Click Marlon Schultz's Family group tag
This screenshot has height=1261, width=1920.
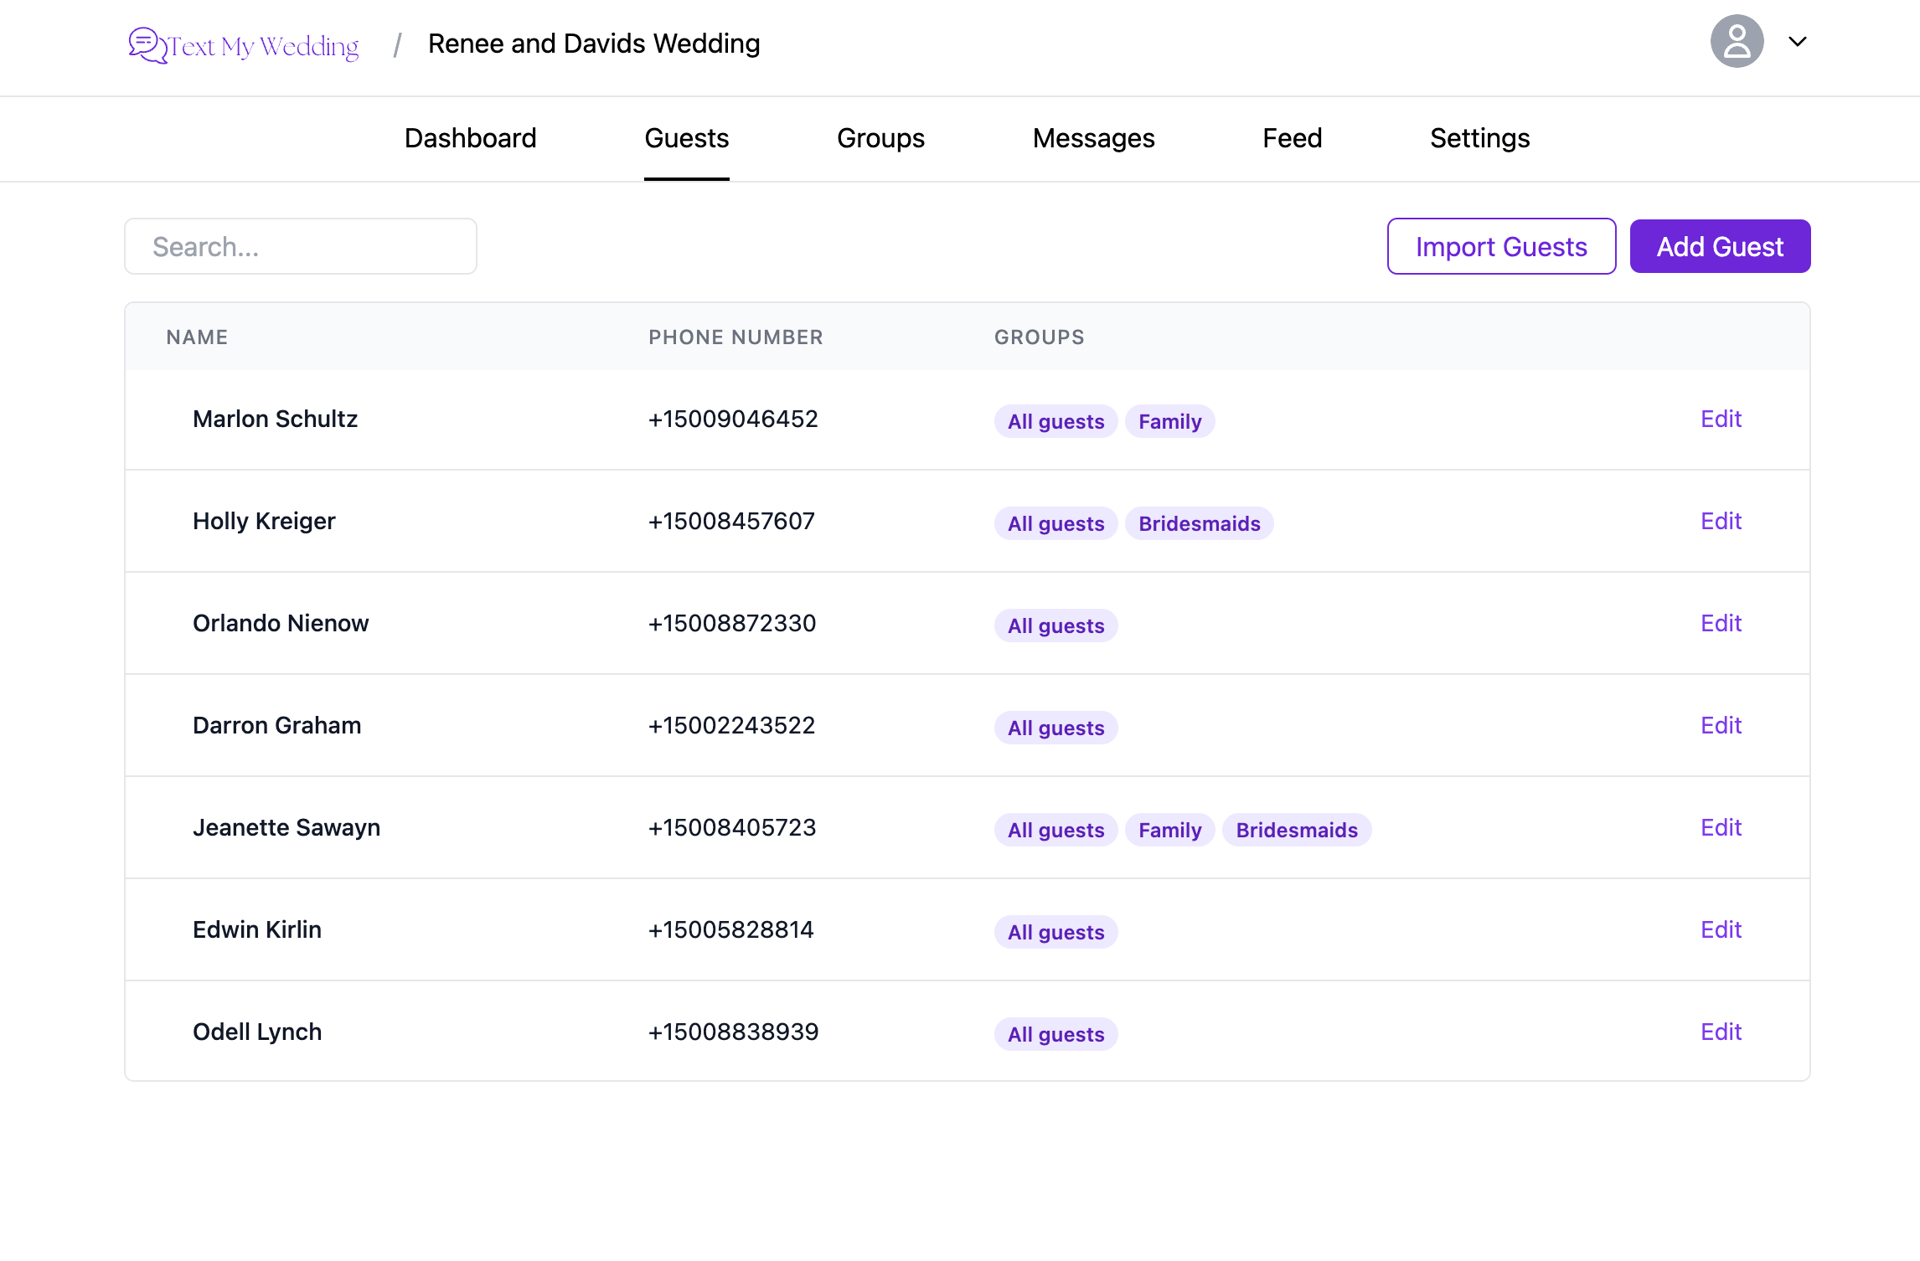(x=1169, y=421)
